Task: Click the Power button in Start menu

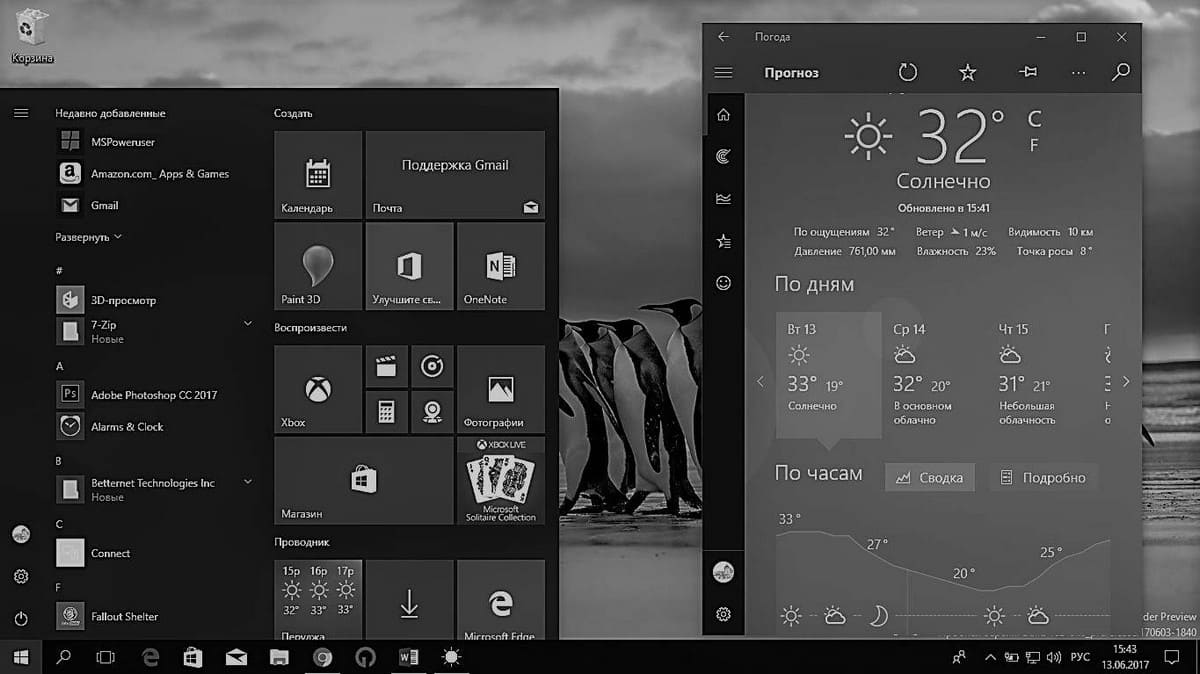Action: tap(21, 619)
